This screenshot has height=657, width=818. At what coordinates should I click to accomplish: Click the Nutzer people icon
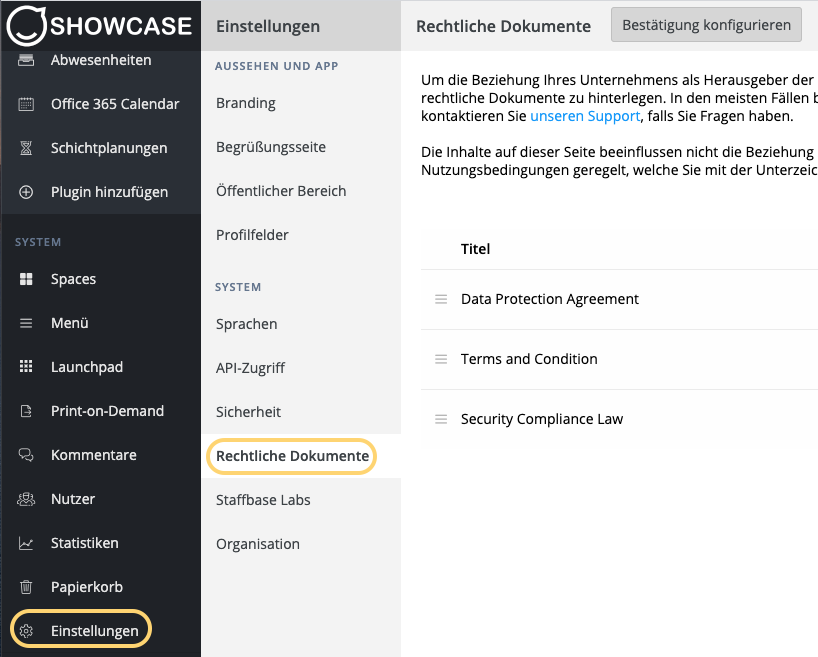coord(26,499)
